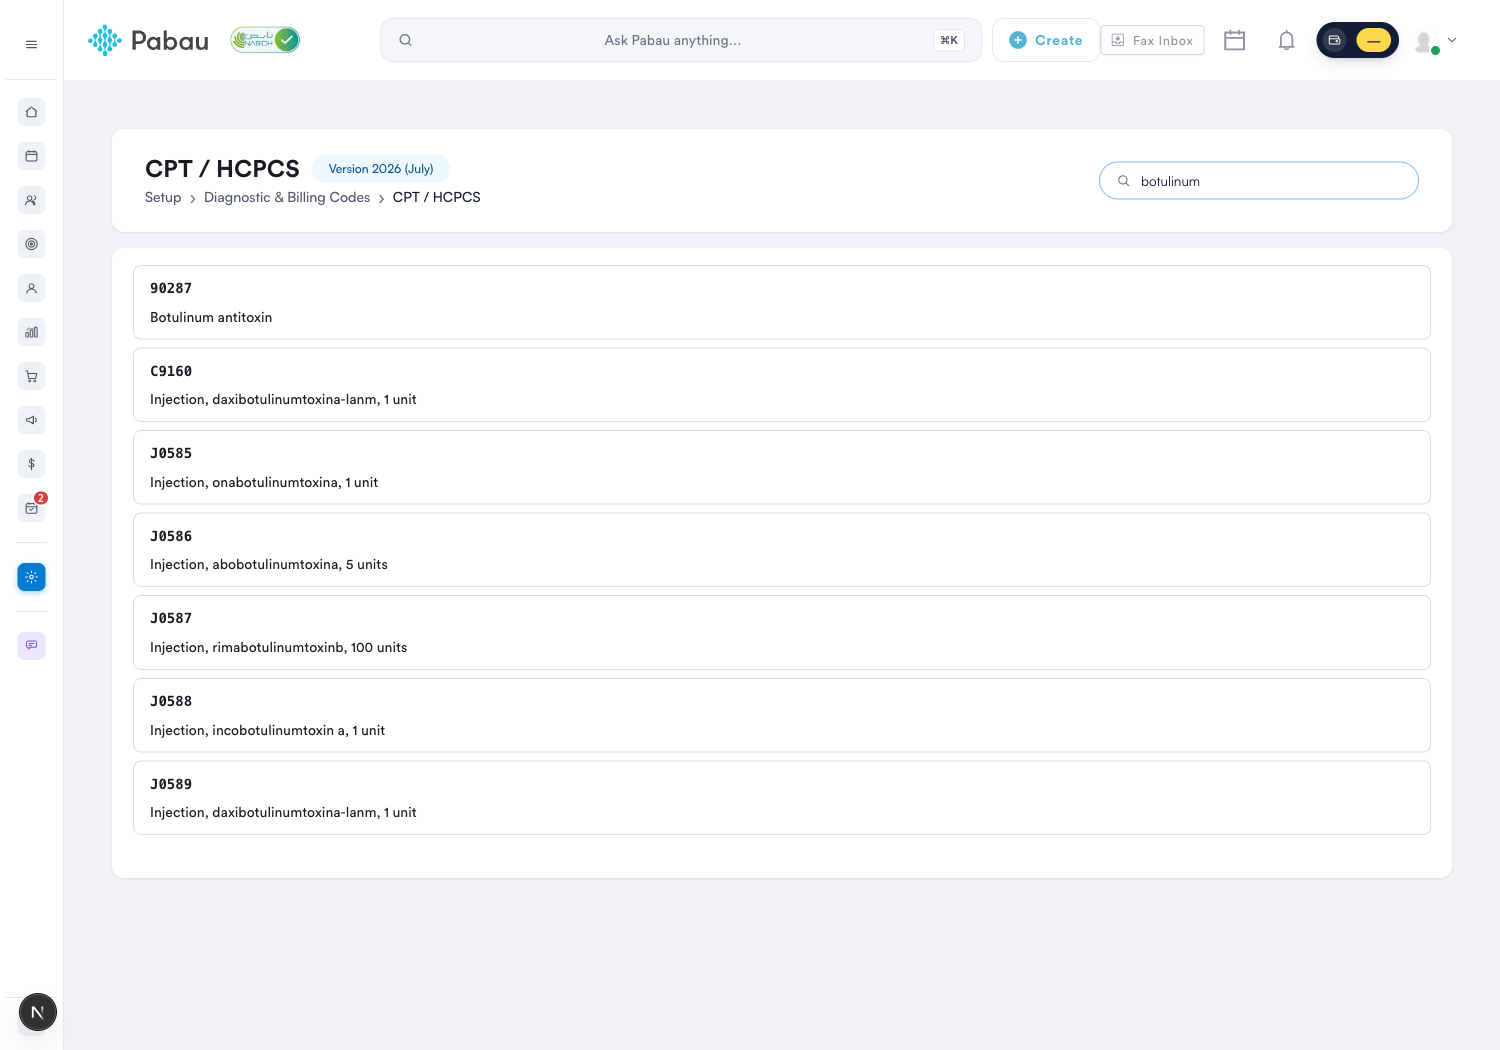Click the black N circle icon
This screenshot has width=1500, height=1050.
coord(38,1012)
